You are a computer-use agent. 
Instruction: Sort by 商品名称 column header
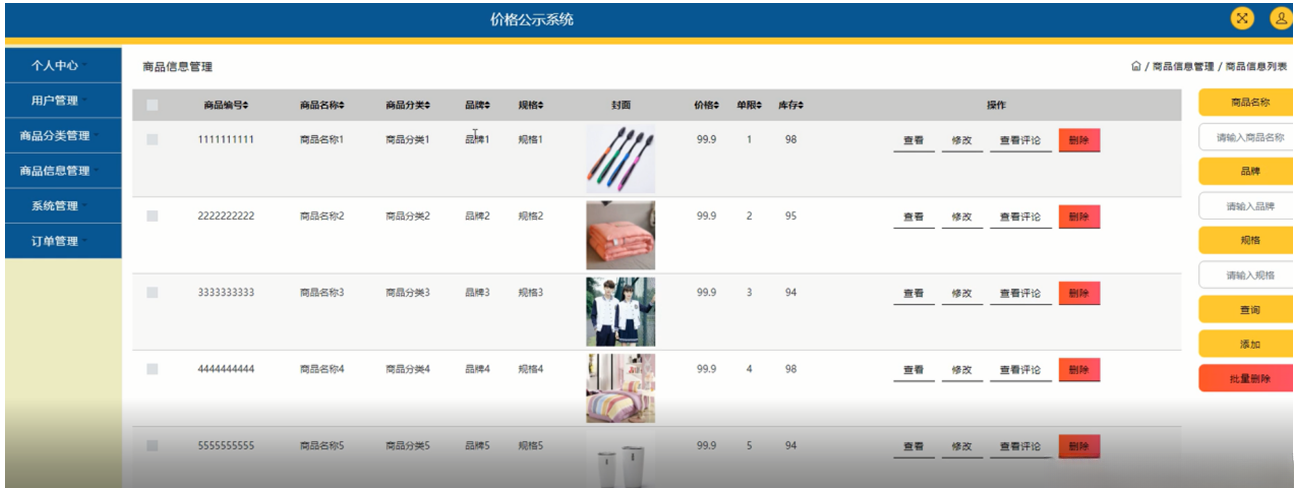tap(323, 105)
